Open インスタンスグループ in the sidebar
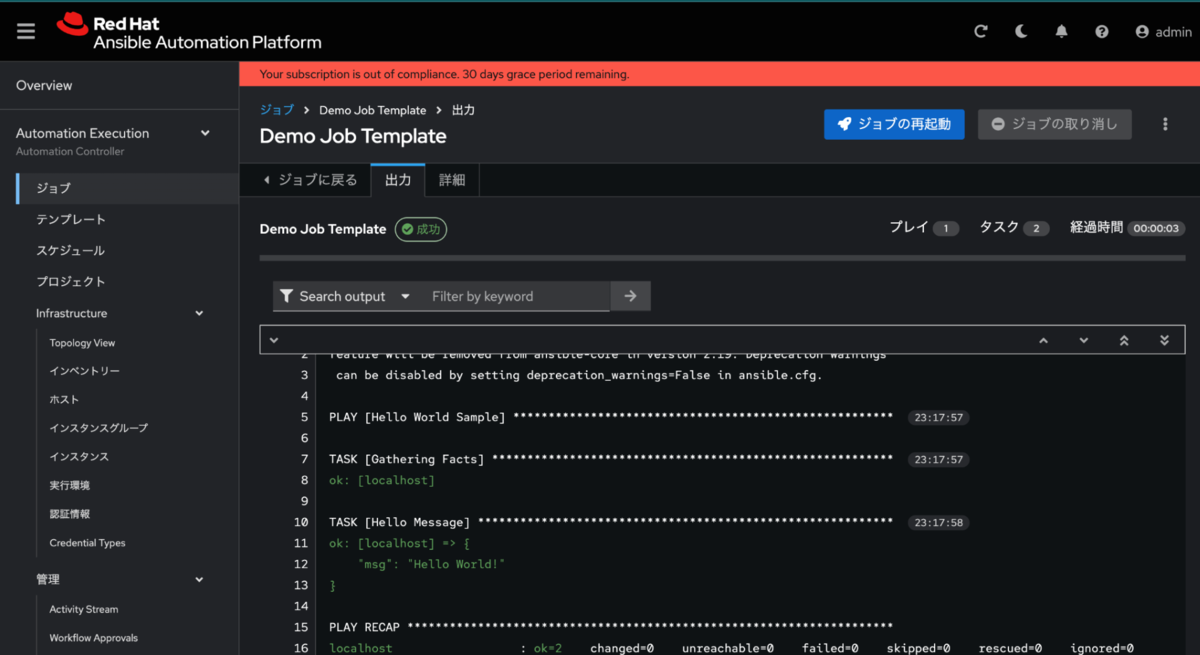 98,428
